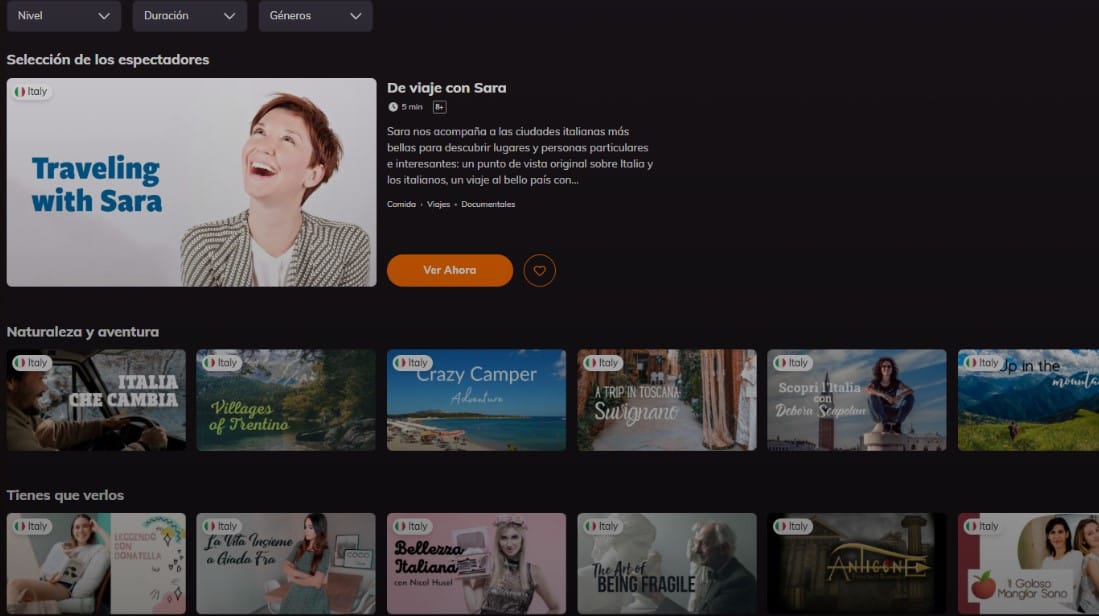Screen dimensions: 1099x616
Task: Open The Art of Being Fragile thumbnail
Action: (x=666, y=563)
